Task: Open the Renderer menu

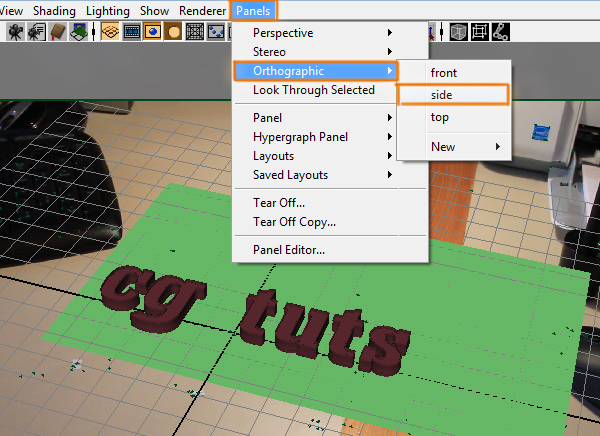Action: coord(202,11)
